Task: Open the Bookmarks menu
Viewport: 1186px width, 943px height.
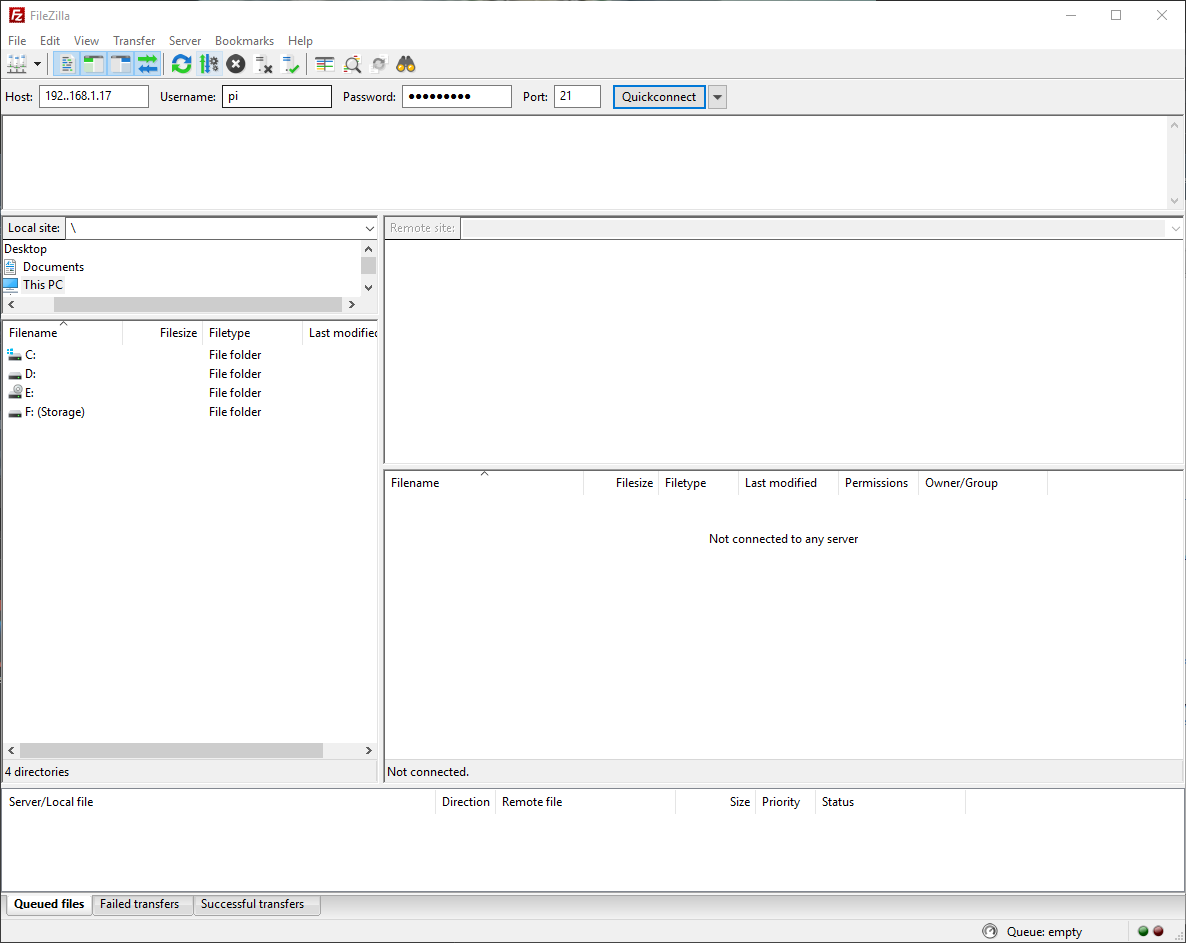Action: coord(244,41)
